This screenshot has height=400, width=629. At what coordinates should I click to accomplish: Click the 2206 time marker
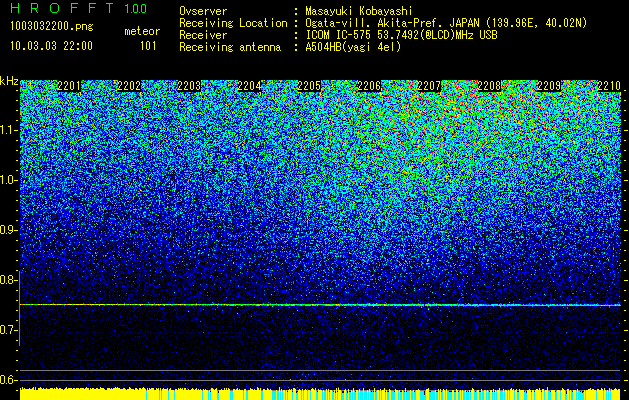pos(369,86)
